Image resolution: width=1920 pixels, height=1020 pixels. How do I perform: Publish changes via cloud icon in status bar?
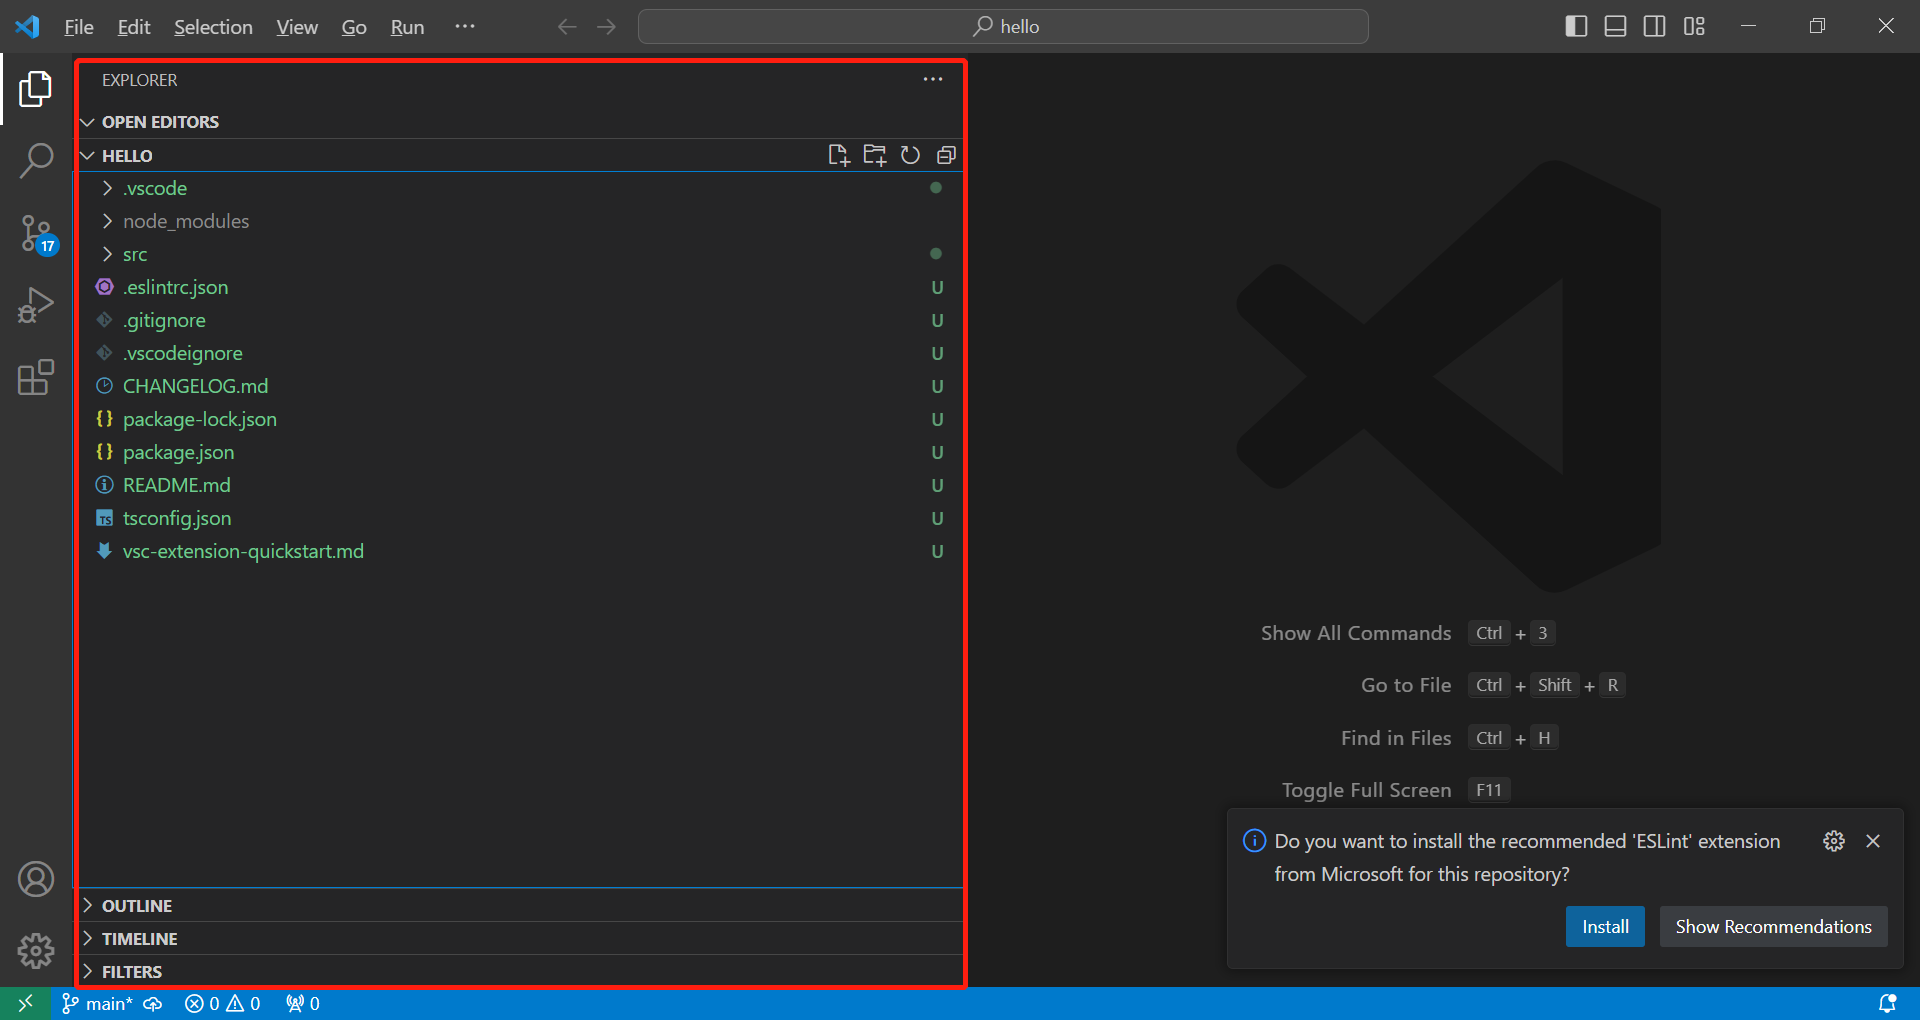click(x=153, y=1003)
